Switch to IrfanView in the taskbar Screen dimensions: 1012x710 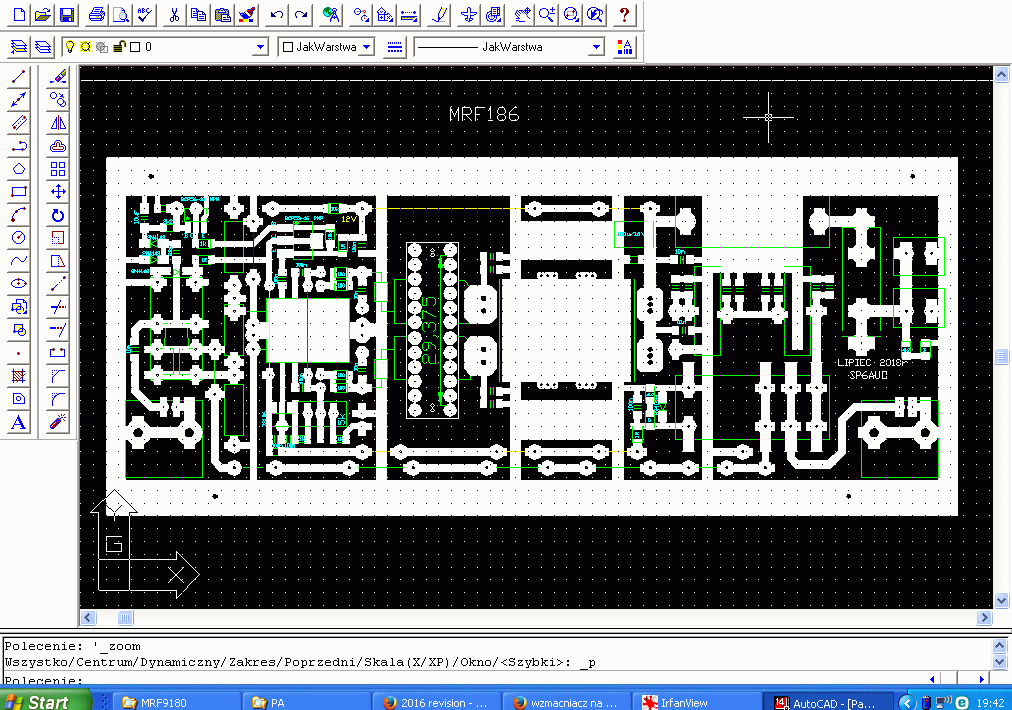click(698, 702)
